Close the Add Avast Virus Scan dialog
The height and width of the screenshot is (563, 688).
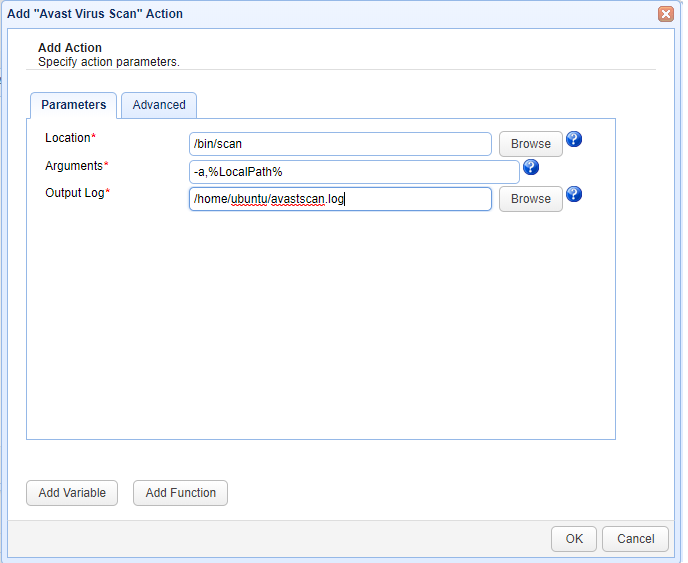[x=666, y=14]
